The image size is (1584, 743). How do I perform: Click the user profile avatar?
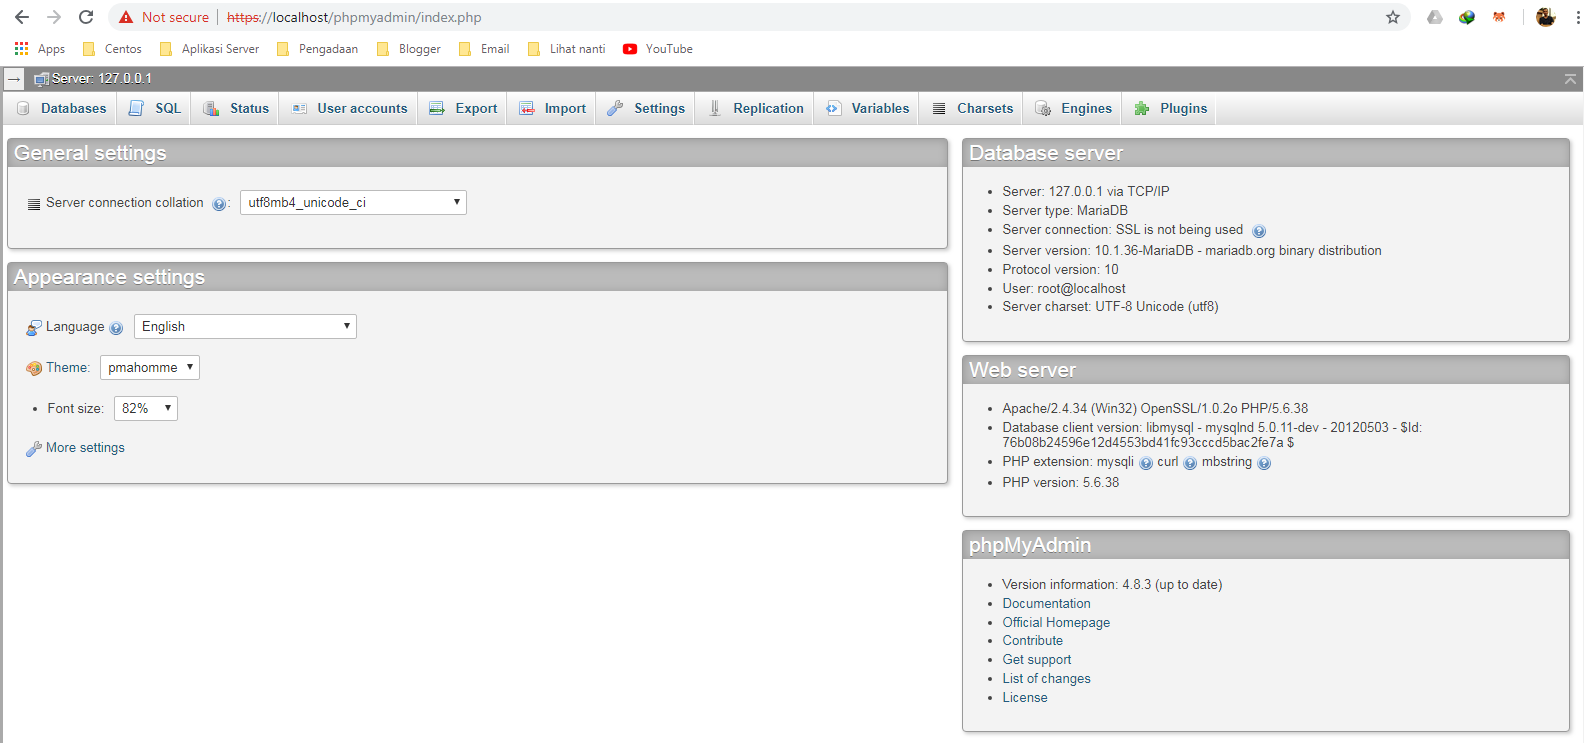pyautogui.click(x=1546, y=17)
